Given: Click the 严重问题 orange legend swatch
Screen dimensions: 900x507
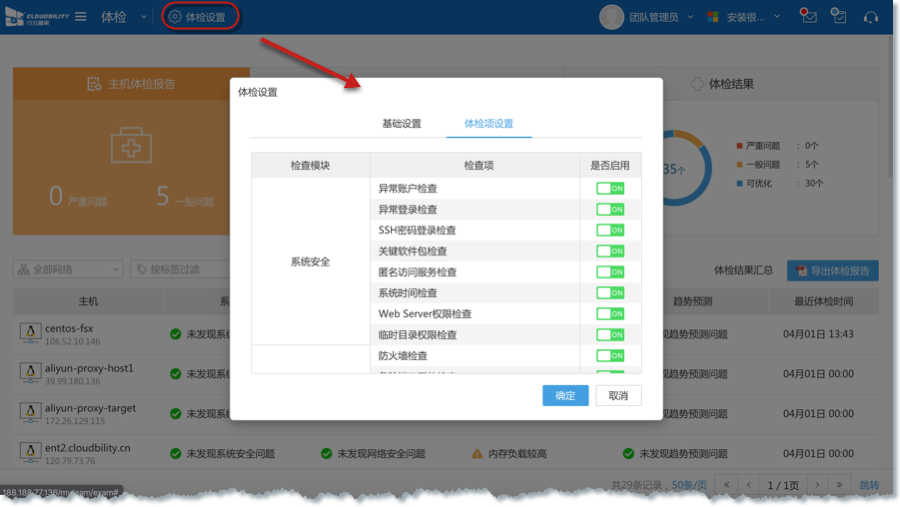Looking at the screenshot, I should [x=738, y=146].
